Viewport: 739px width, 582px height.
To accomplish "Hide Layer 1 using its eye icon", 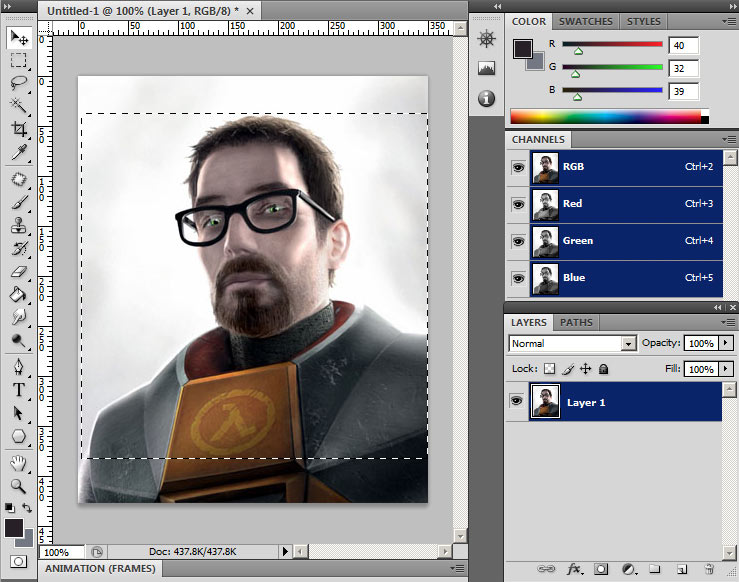I will tap(518, 402).
